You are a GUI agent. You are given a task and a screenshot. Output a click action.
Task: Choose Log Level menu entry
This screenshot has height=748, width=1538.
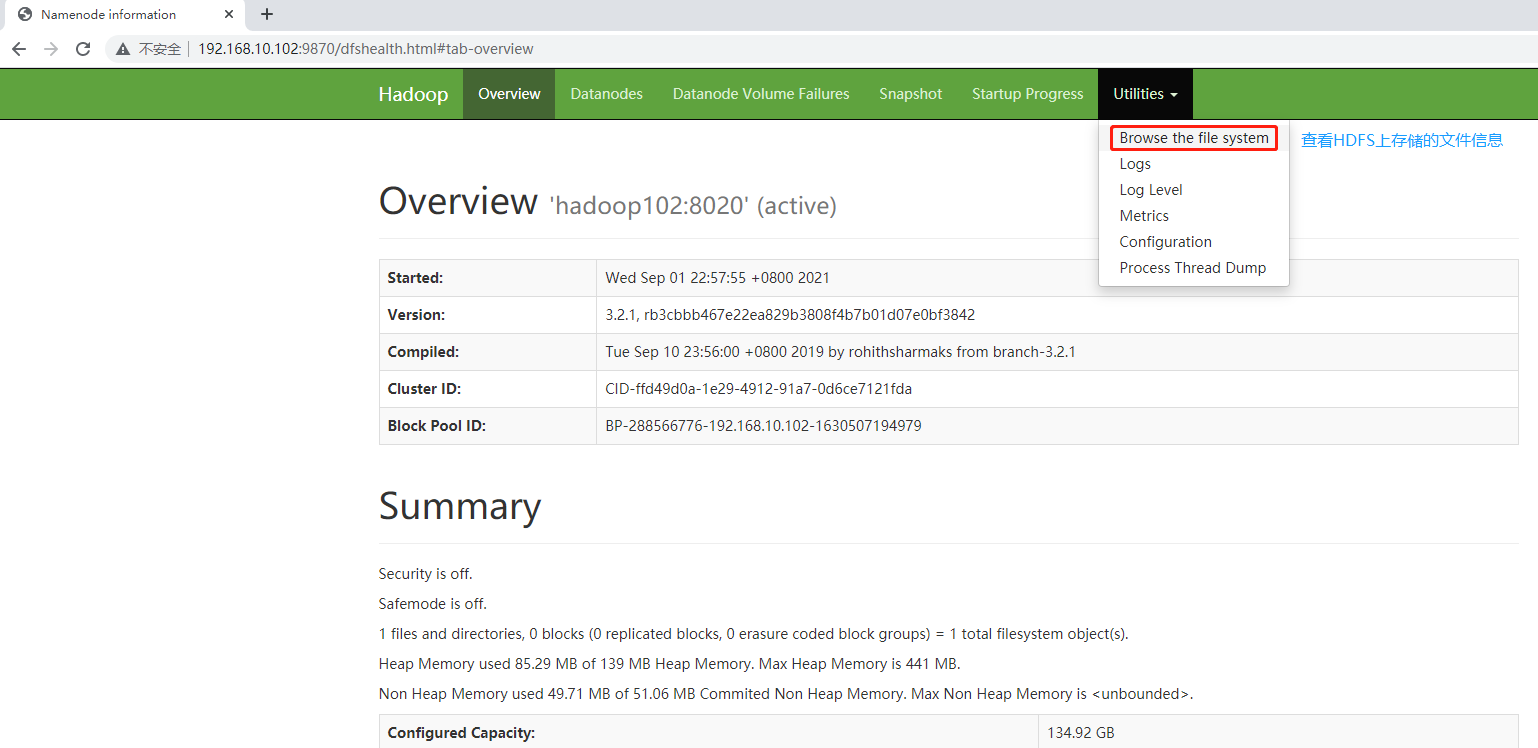coord(1150,190)
